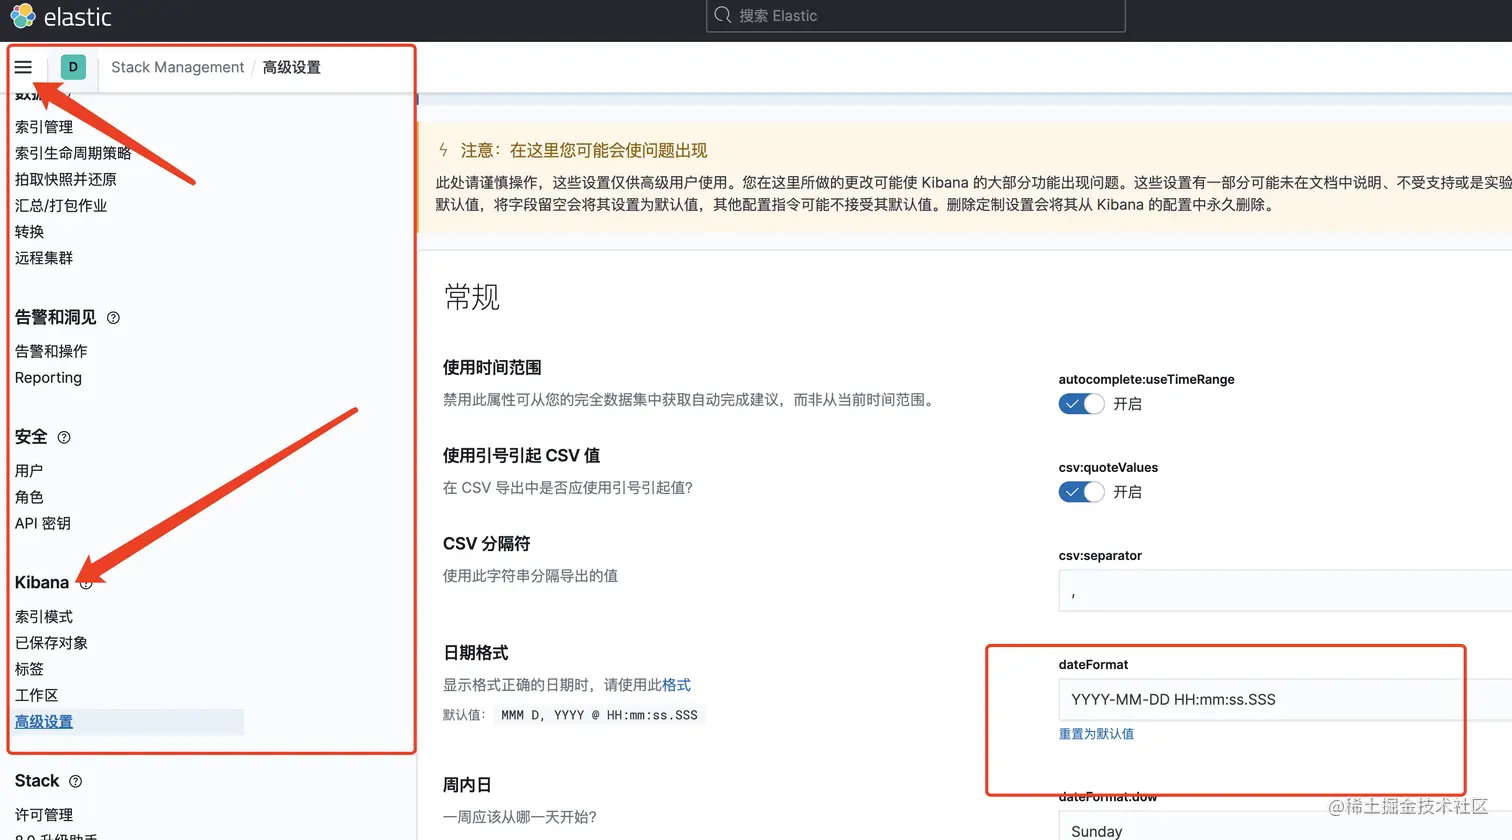Screen dimensions: 1512x840
Task: Click the 注意 warning callout title
Action: (583, 151)
